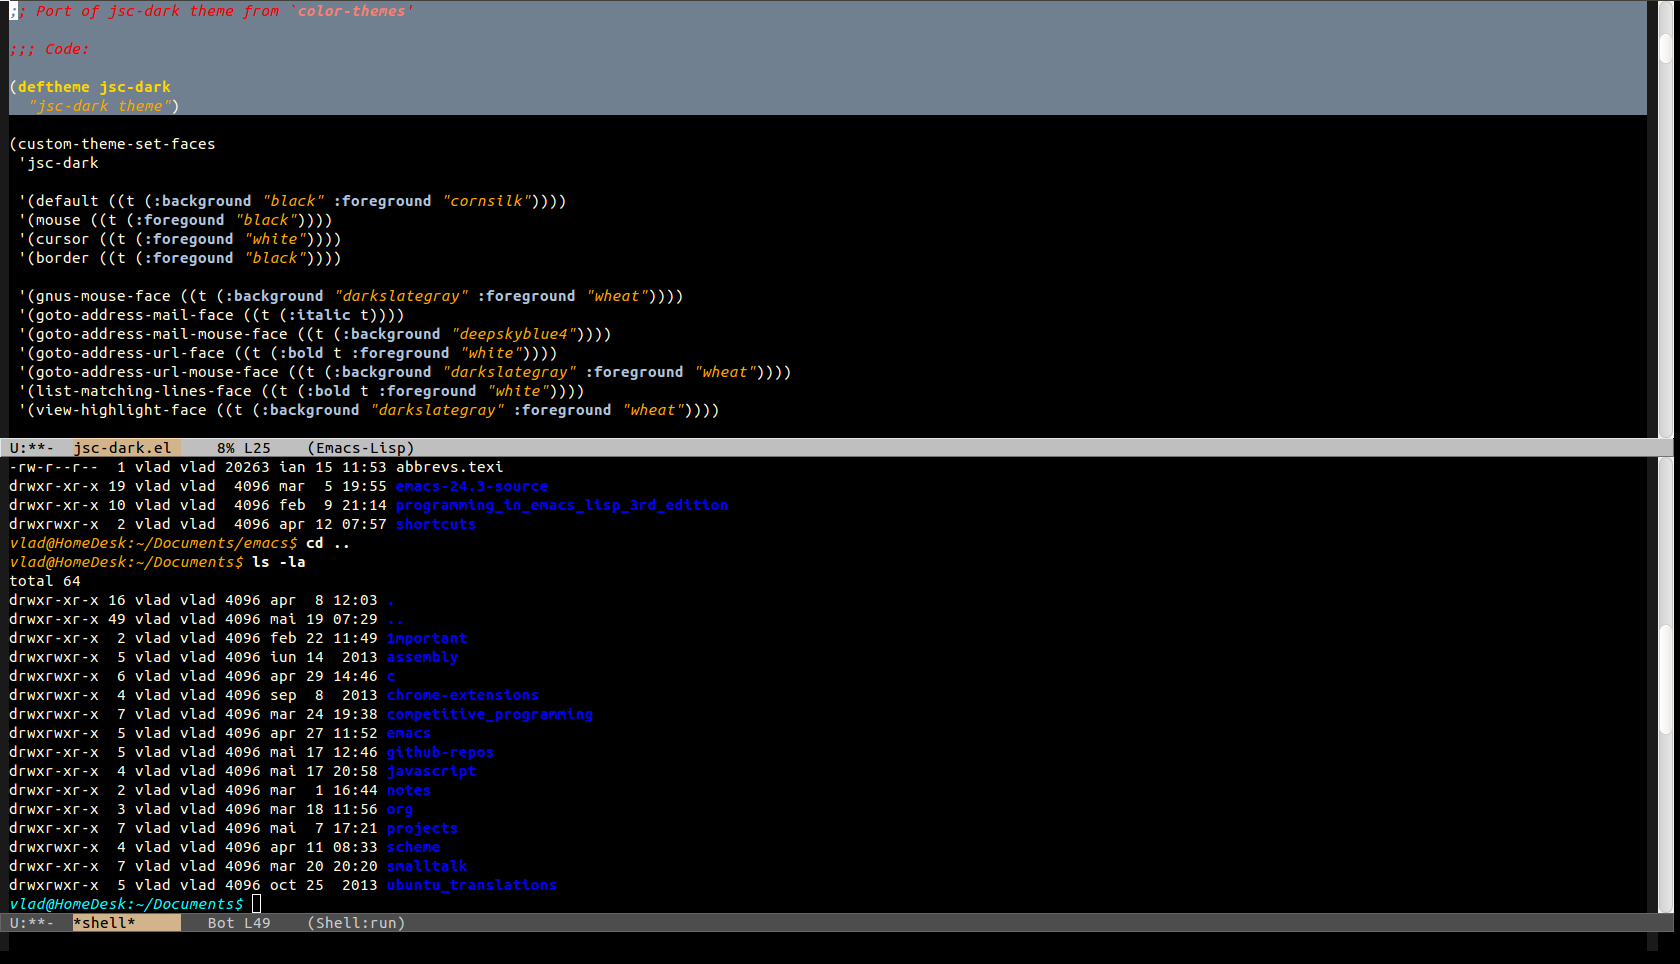Click the 'scheme' directory entry
1680x964 pixels.
(414, 847)
